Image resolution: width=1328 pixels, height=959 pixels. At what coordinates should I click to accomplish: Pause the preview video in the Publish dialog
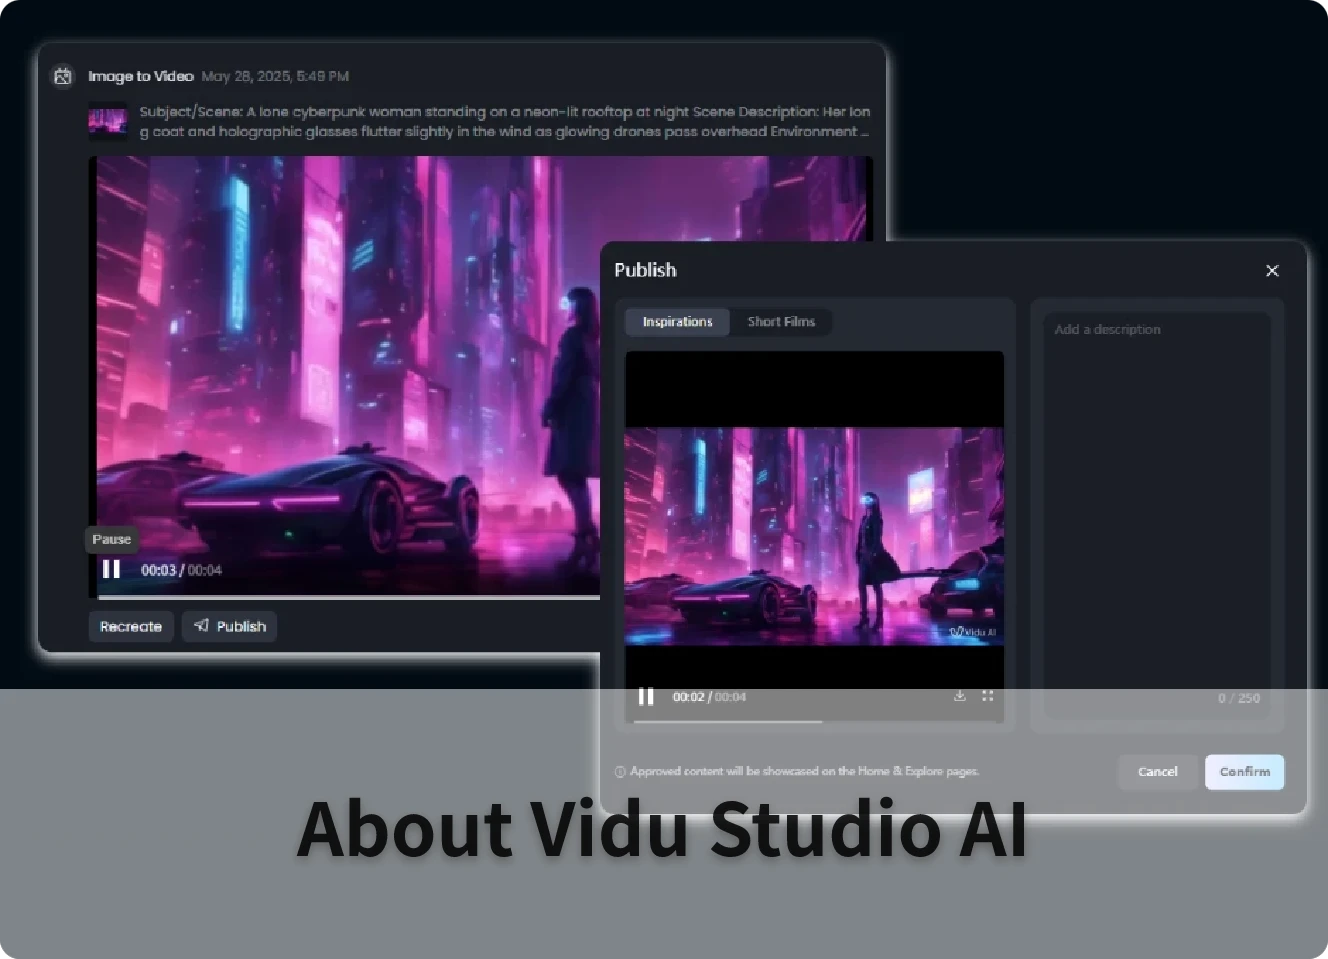pos(646,696)
